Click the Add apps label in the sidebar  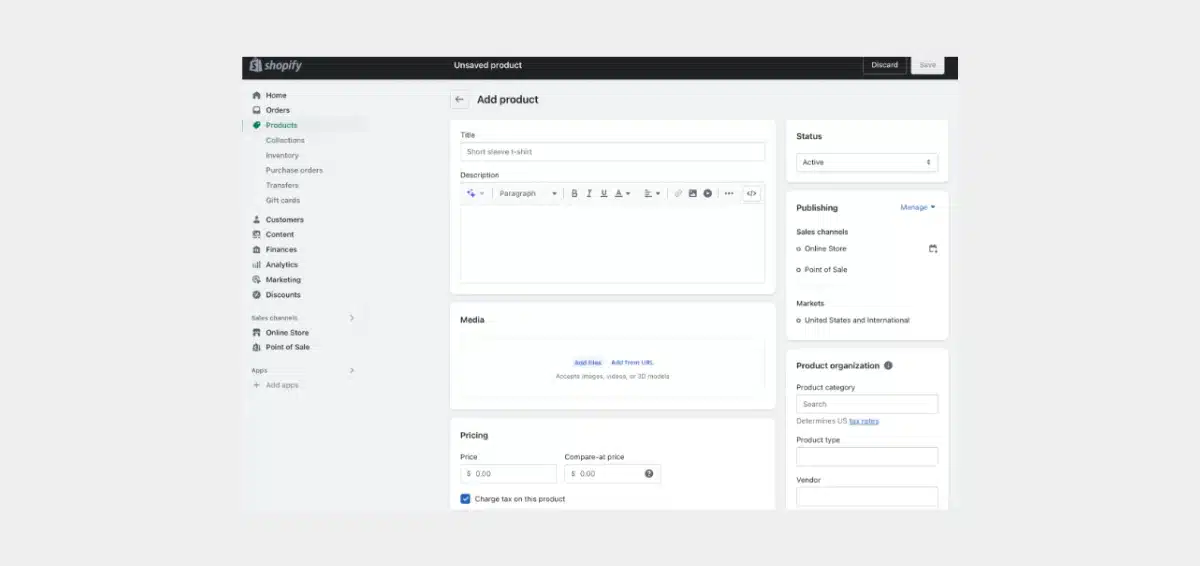[x=282, y=385]
